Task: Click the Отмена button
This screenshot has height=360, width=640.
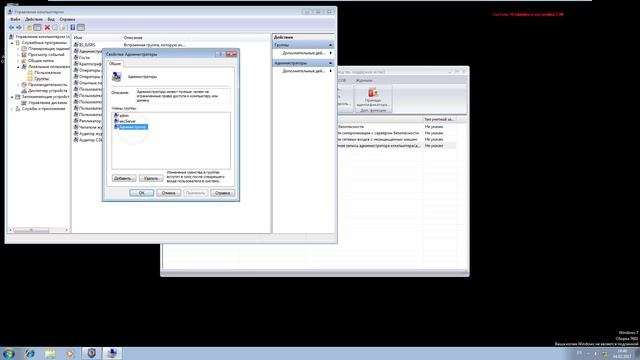Action: (169, 193)
